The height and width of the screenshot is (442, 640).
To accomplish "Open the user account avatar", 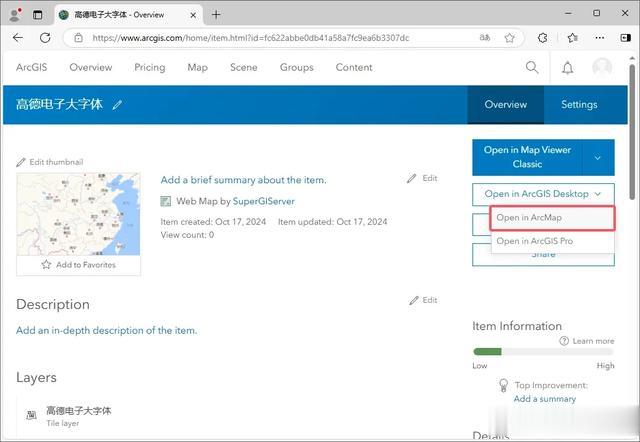I will [602, 67].
